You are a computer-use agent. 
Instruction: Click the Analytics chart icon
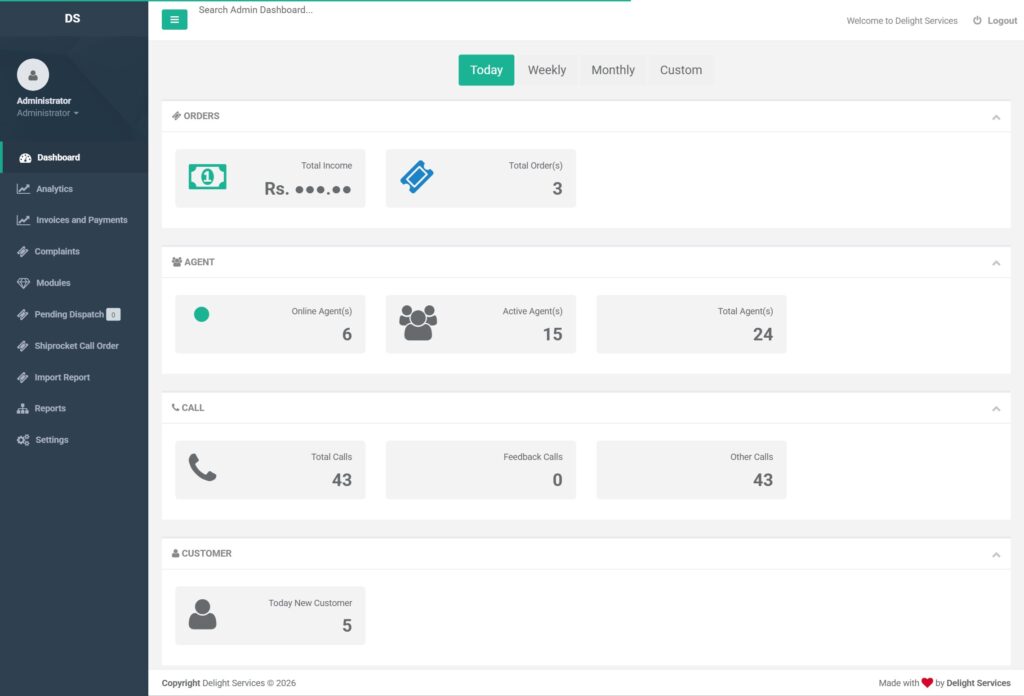pyautogui.click(x=24, y=189)
